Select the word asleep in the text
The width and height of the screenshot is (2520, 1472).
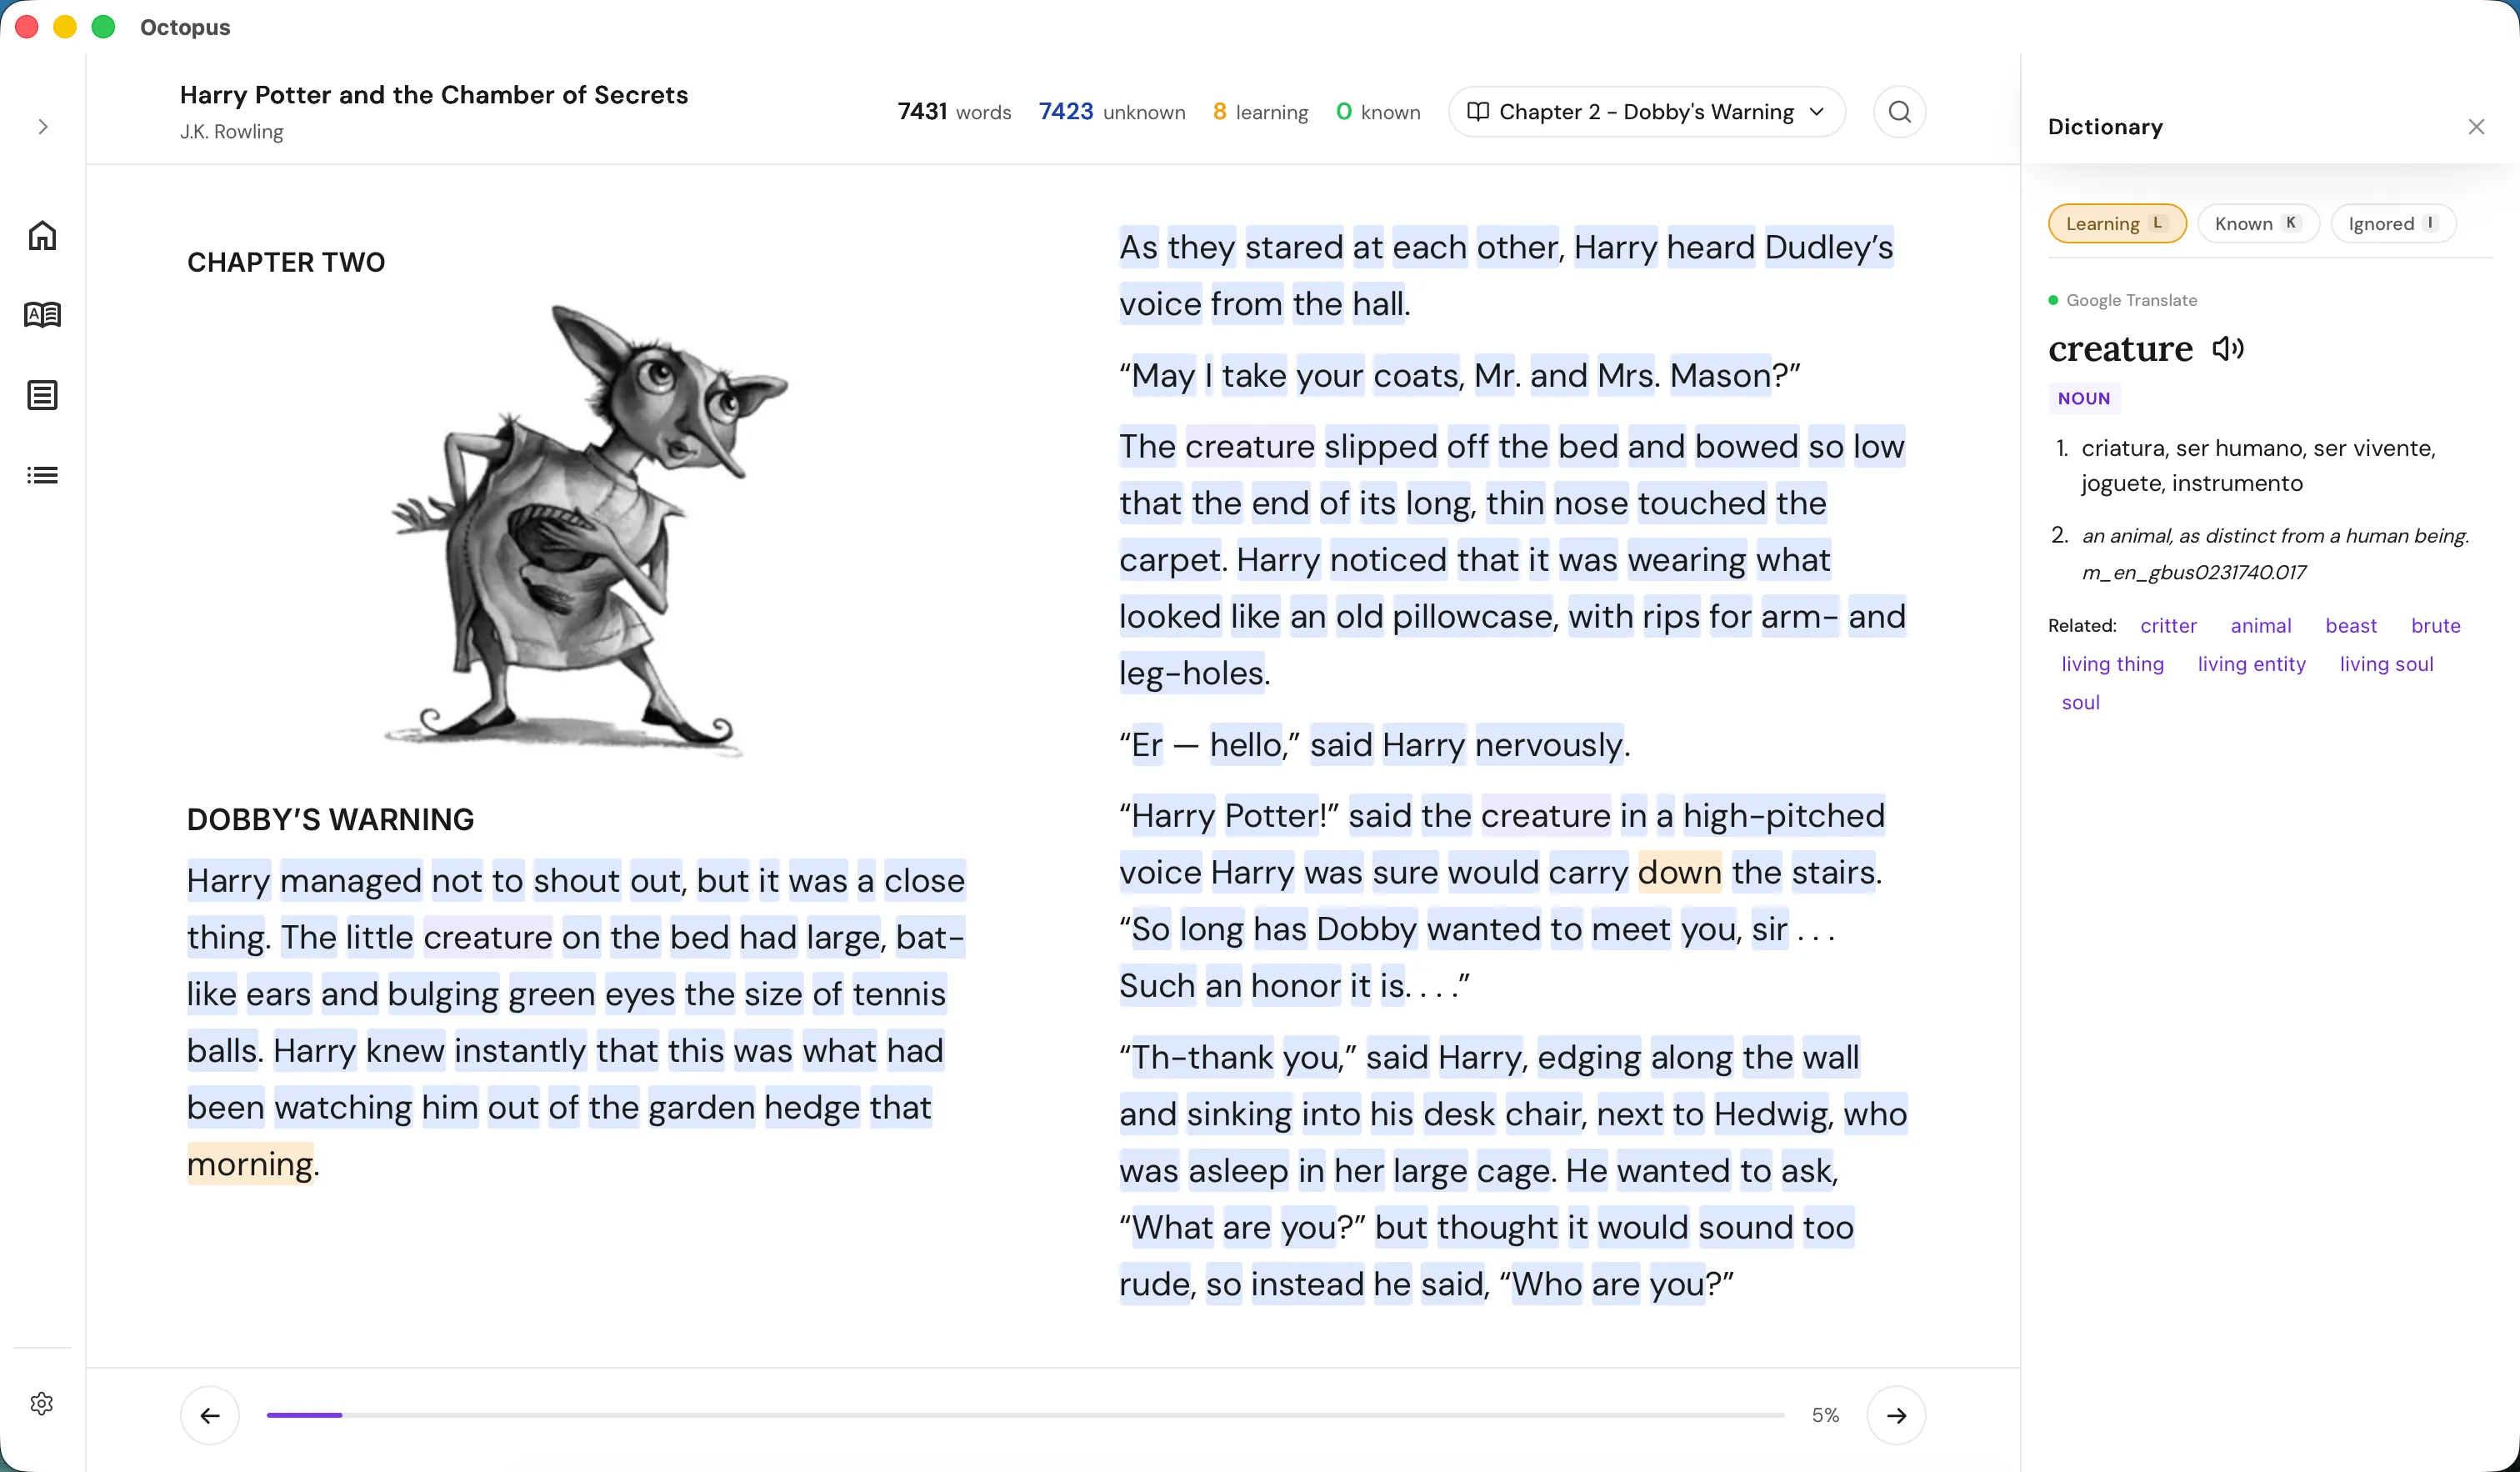point(1238,1170)
